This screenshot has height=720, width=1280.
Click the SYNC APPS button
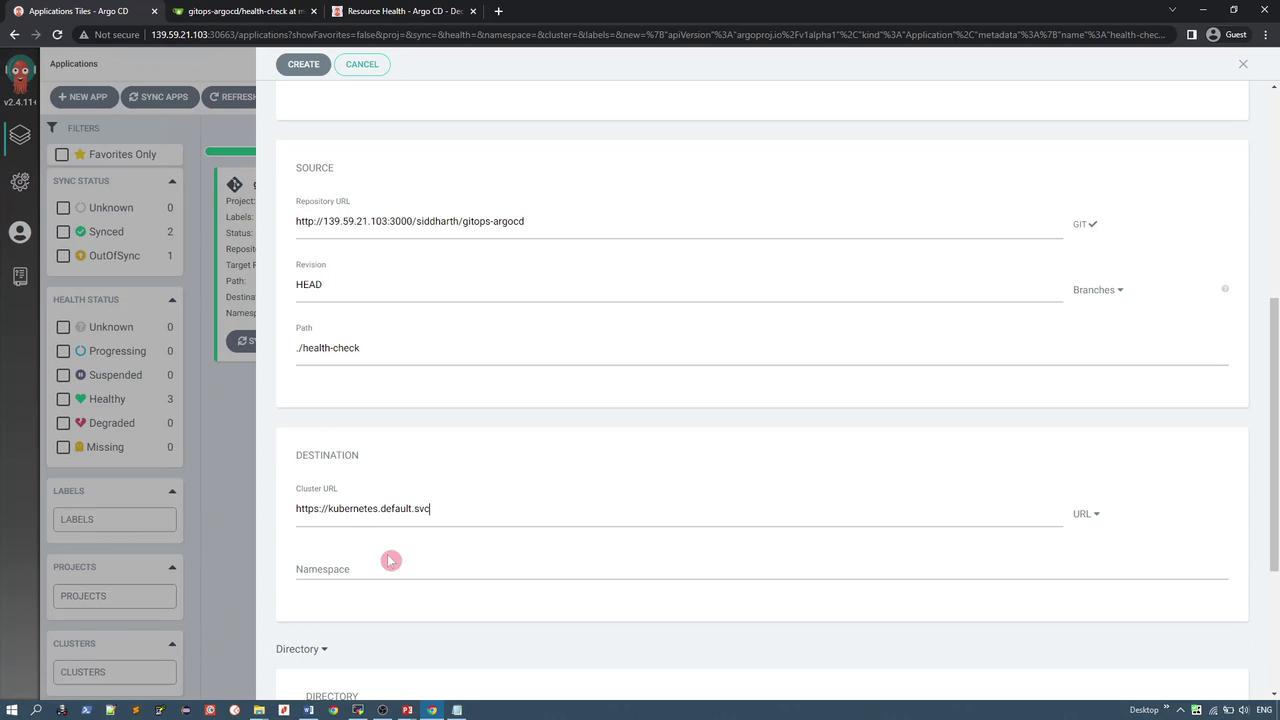coord(158,97)
